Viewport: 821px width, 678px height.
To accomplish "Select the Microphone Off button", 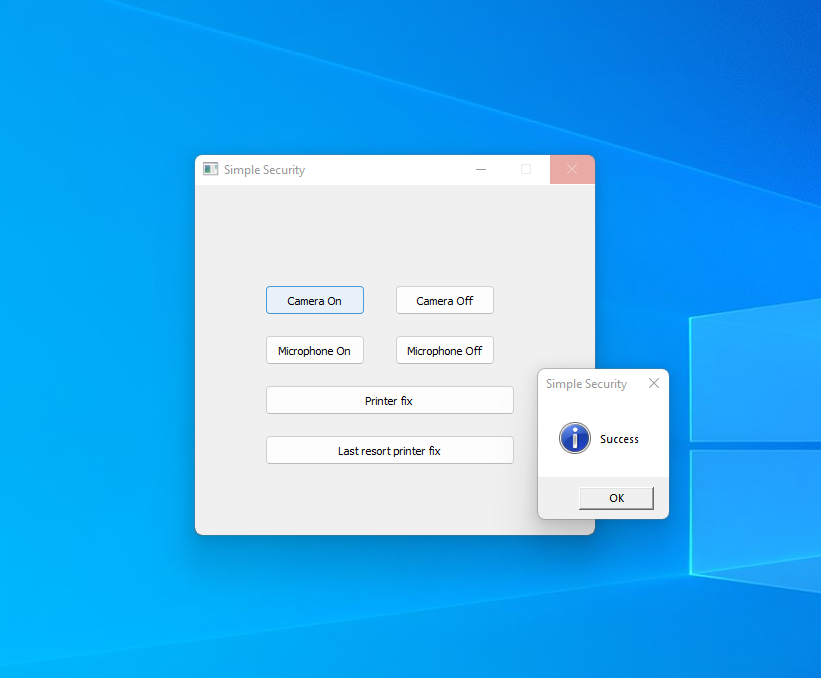I will click(x=445, y=350).
